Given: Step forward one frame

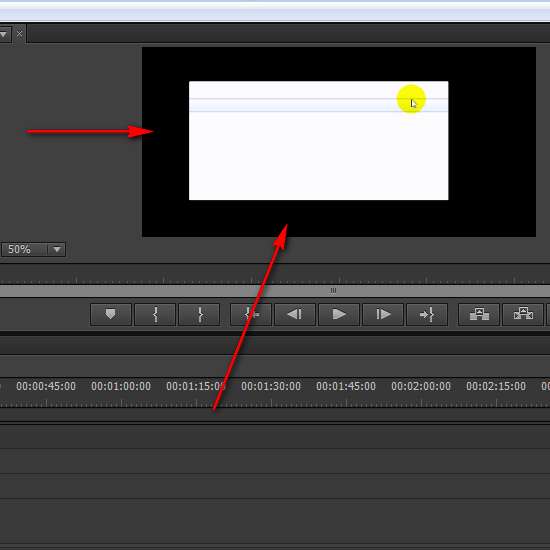Looking at the screenshot, I should click(383, 314).
